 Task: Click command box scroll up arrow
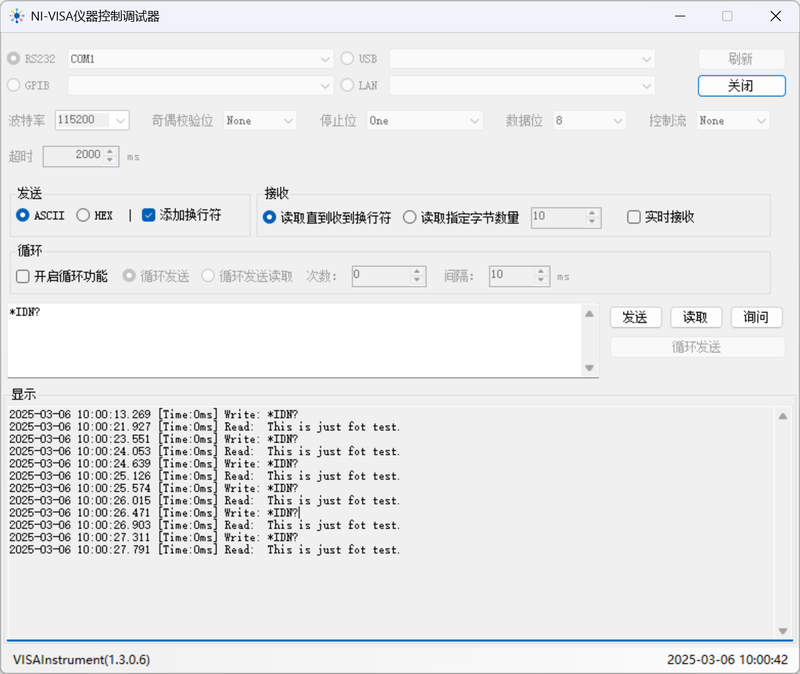(589, 313)
